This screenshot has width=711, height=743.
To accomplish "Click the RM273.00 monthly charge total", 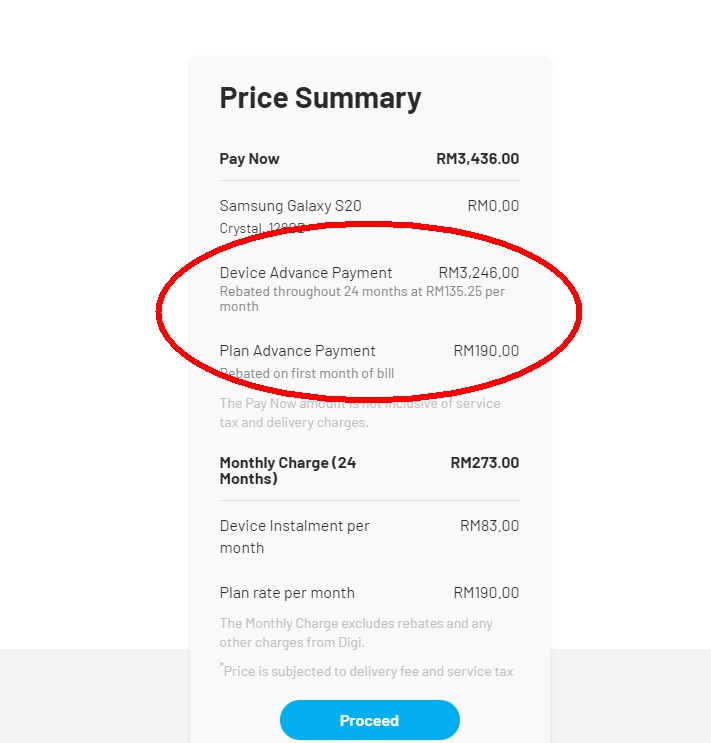I will [484, 463].
